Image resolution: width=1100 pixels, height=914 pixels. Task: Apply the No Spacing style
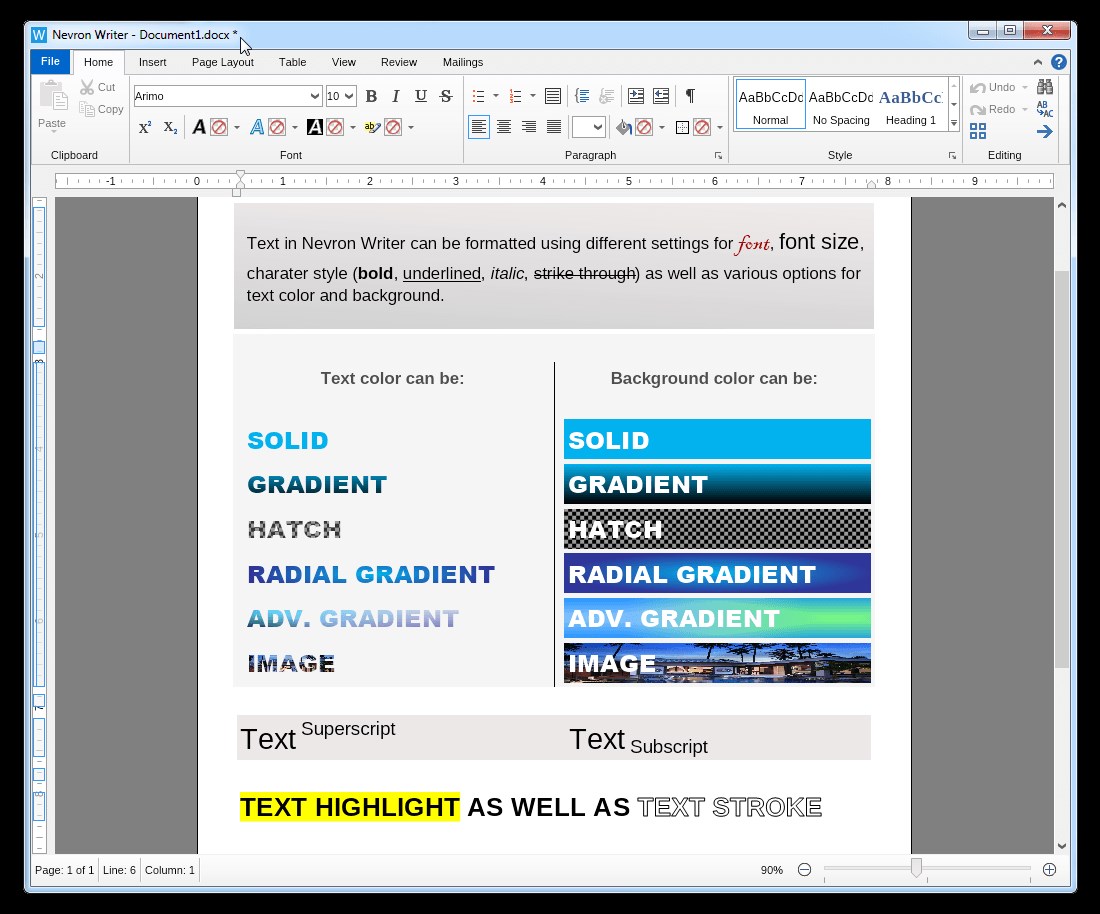coord(841,105)
